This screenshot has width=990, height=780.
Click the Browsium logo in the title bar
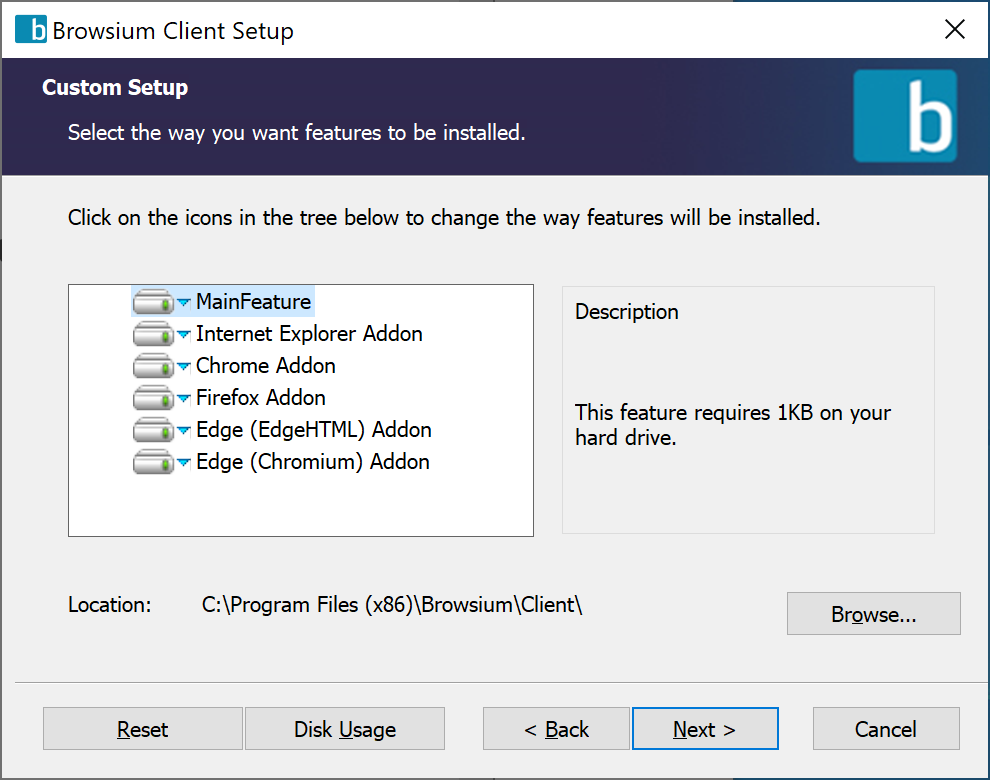[29, 29]
